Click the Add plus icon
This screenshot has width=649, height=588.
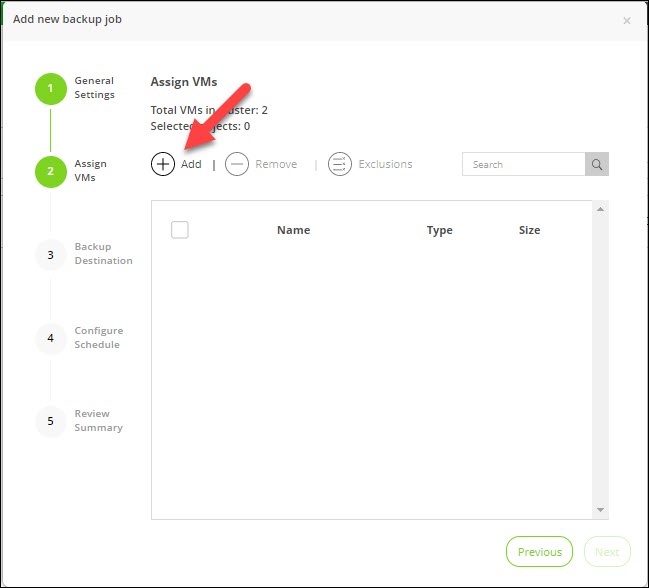pos(163,164)
